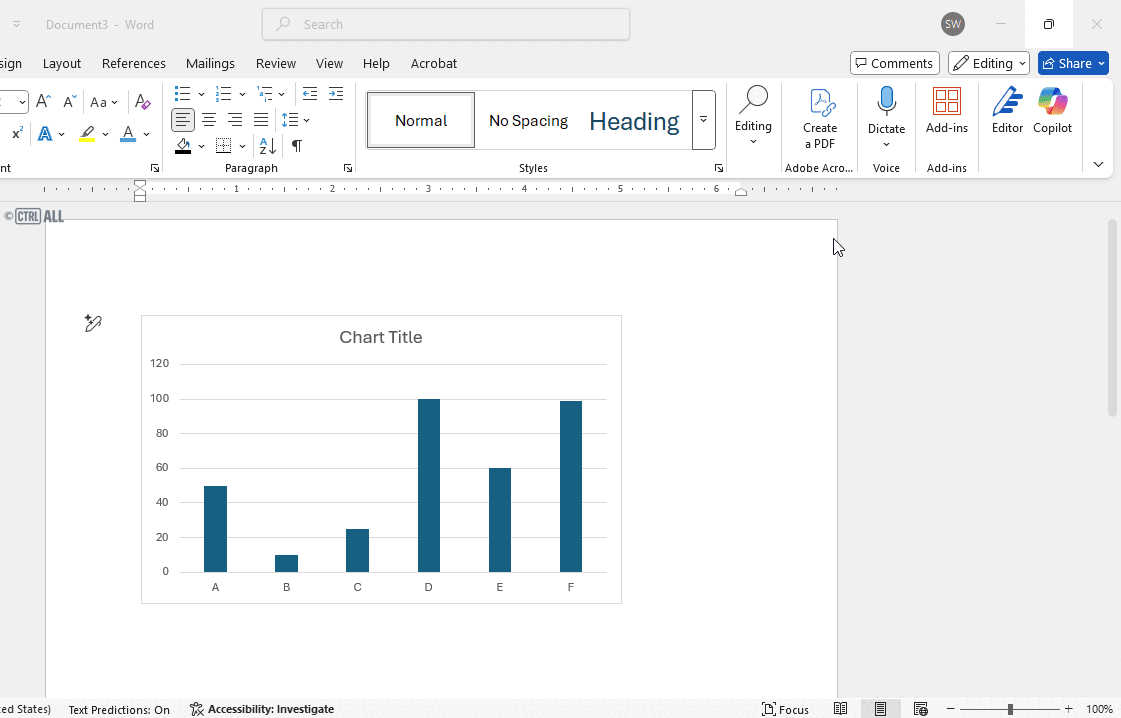The width and height of the screenshot is (1121, 718).
Task: Open Copilot
Action: coord(1052,110)
